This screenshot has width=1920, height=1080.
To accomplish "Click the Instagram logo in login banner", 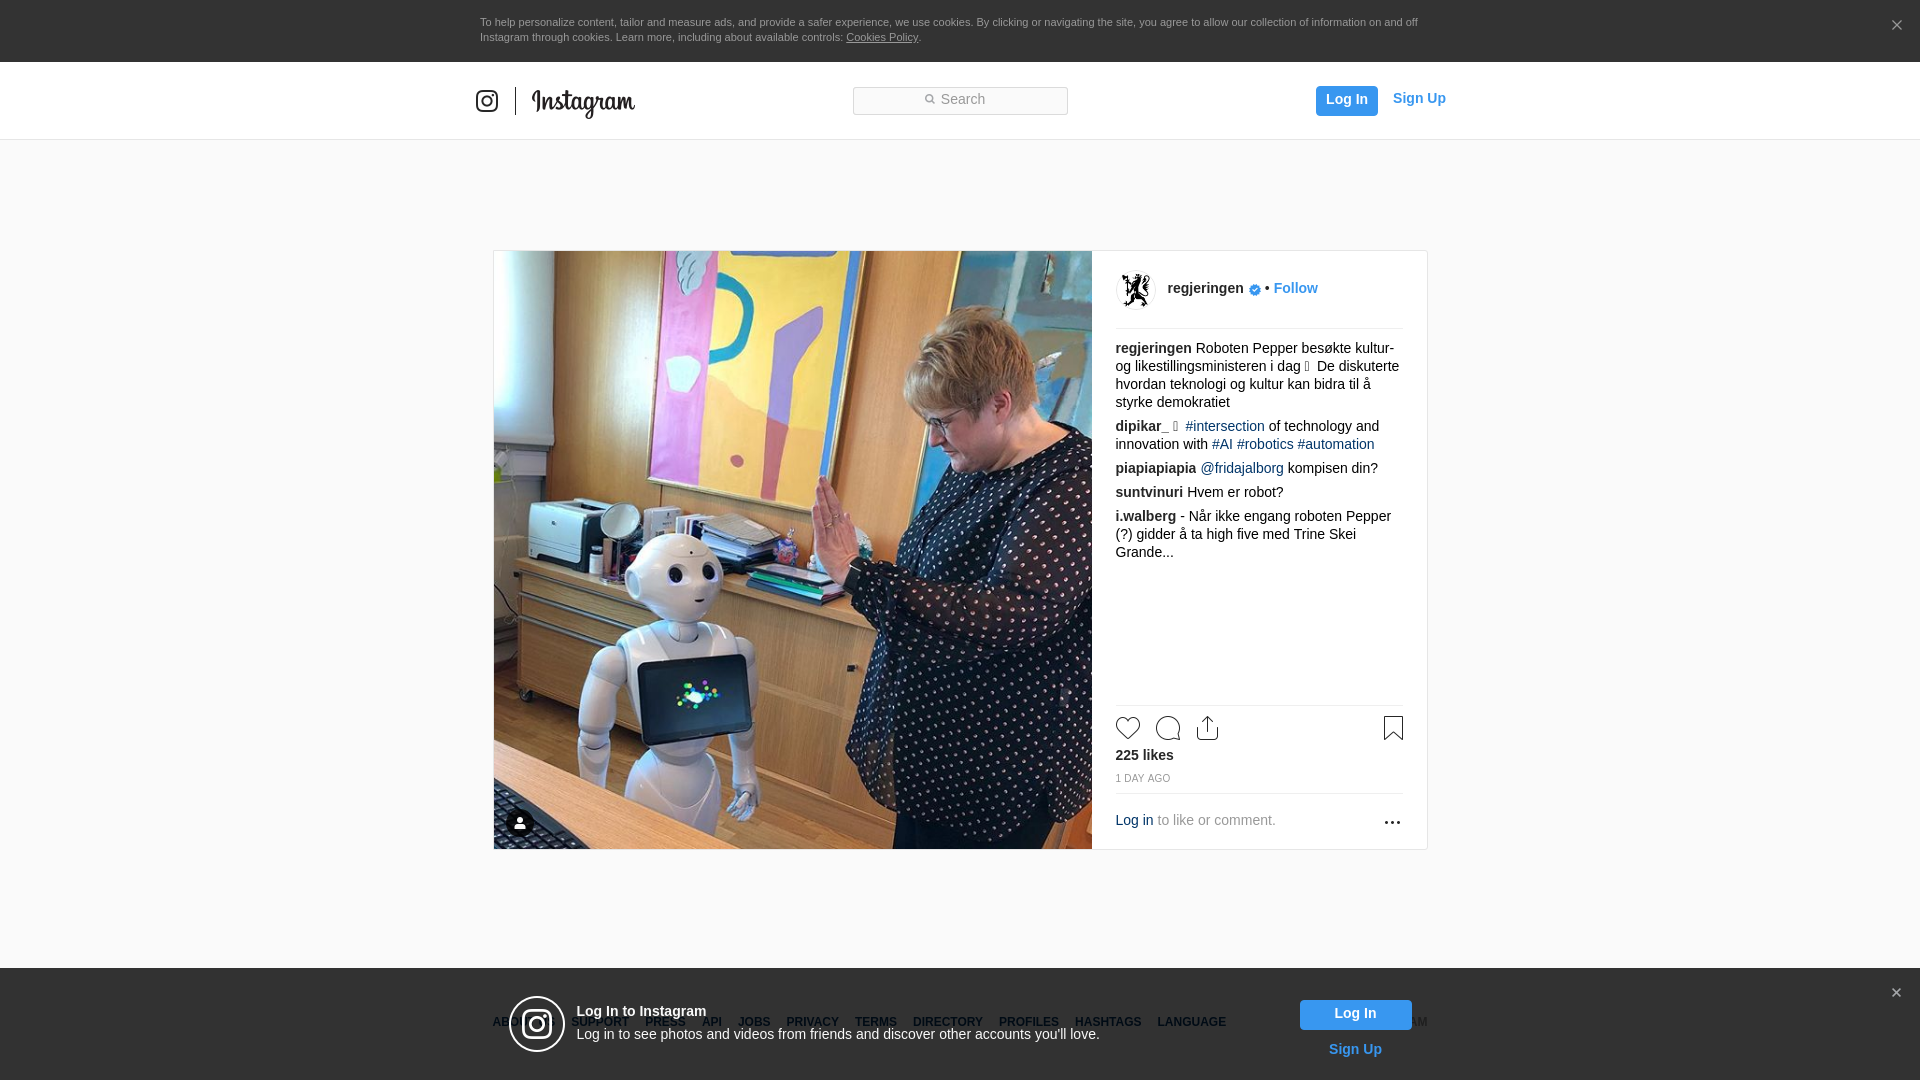I will coord(537,1024).
